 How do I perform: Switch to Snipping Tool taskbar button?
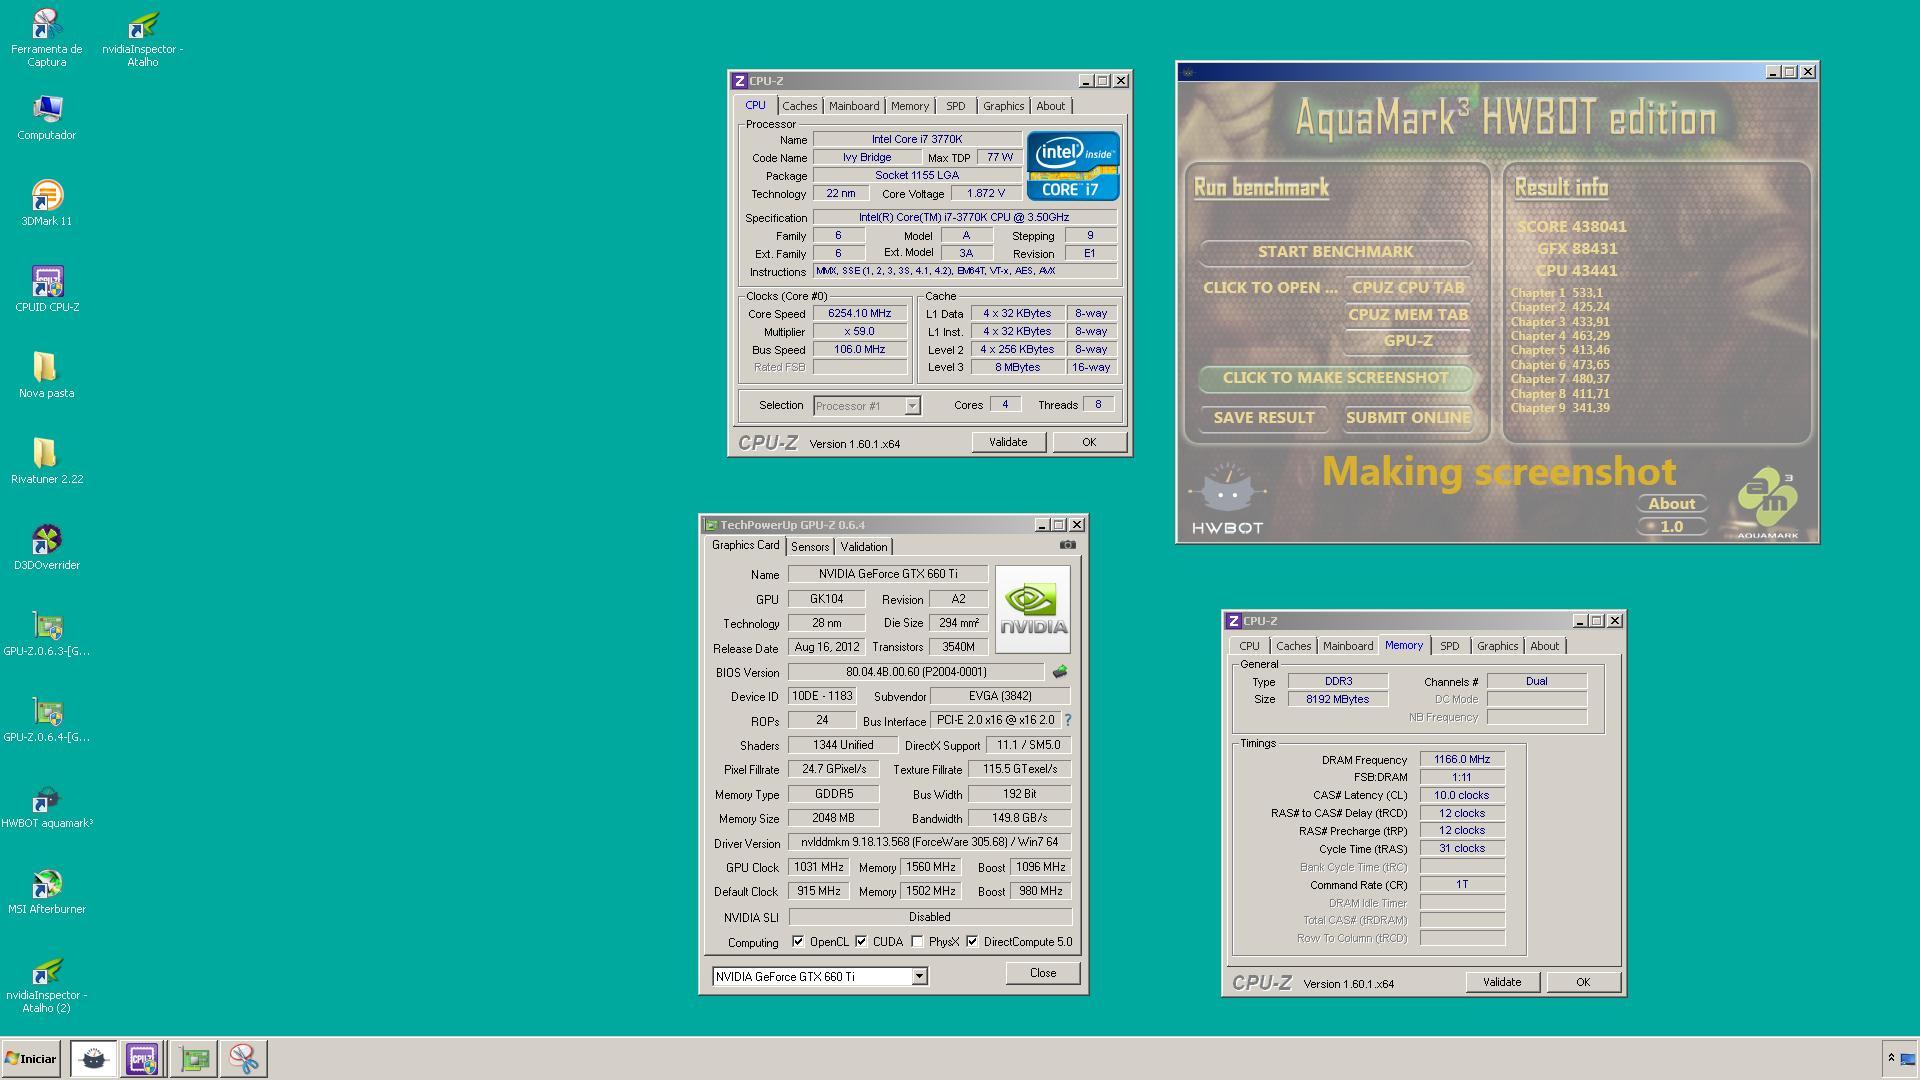(x=243, y=1058)
